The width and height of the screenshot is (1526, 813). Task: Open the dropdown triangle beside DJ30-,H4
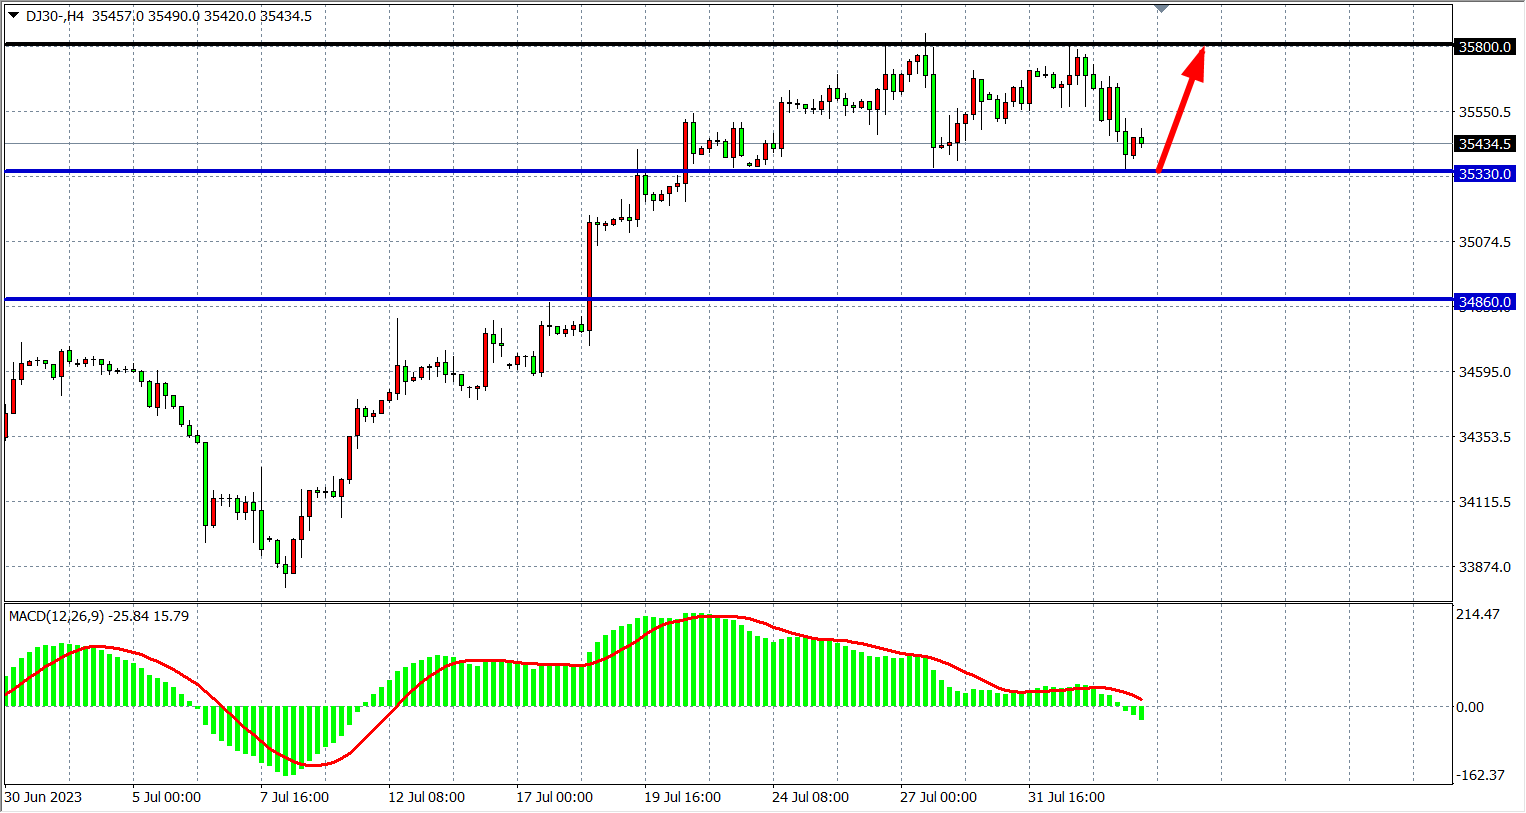click(13, 16)
